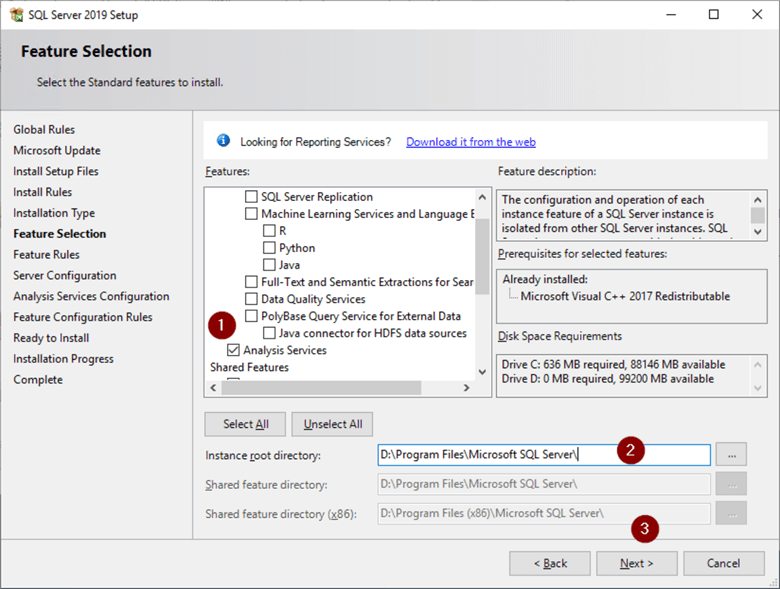
Task: Enable the SQL Server Replication checkbox
Action: tap(252, 197)
